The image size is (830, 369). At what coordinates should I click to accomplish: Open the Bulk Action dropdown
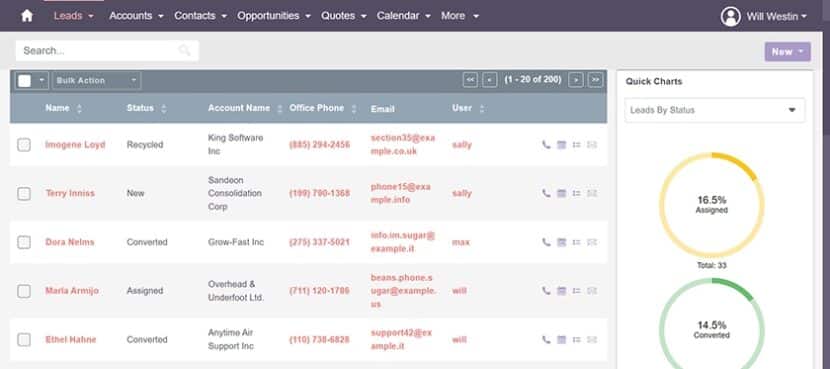coord(97,80)
